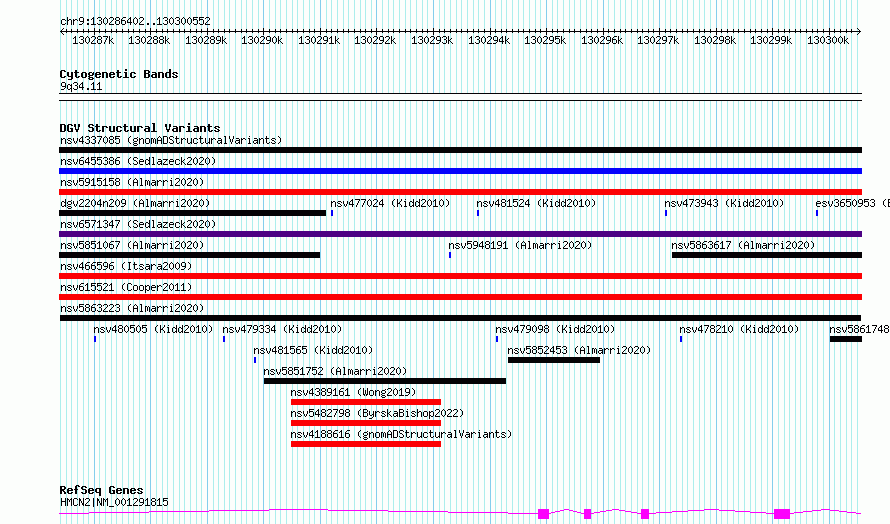Click the nsv466596 Itsara2009 label
This screenshot has width=890, height=524.
125,266
